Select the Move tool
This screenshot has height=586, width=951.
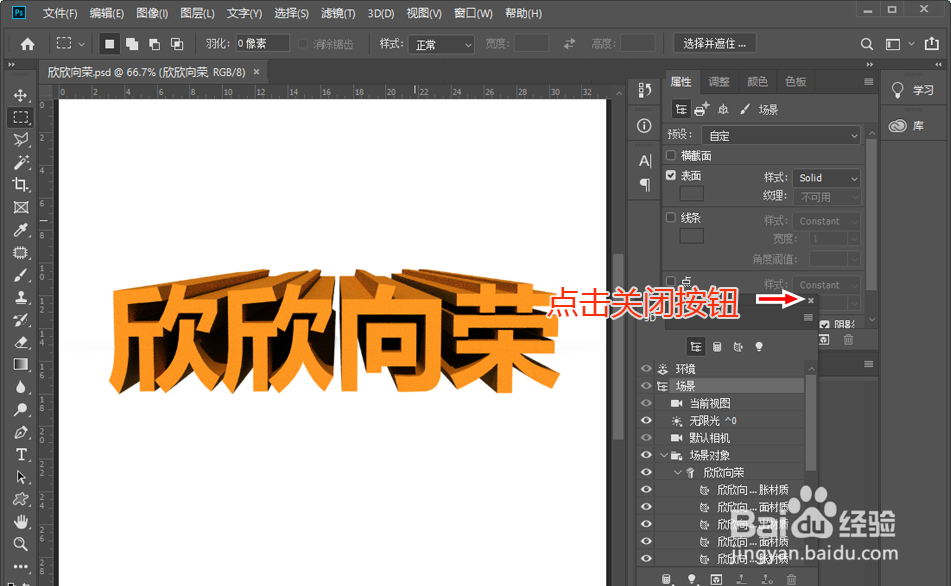coord(20,96)
